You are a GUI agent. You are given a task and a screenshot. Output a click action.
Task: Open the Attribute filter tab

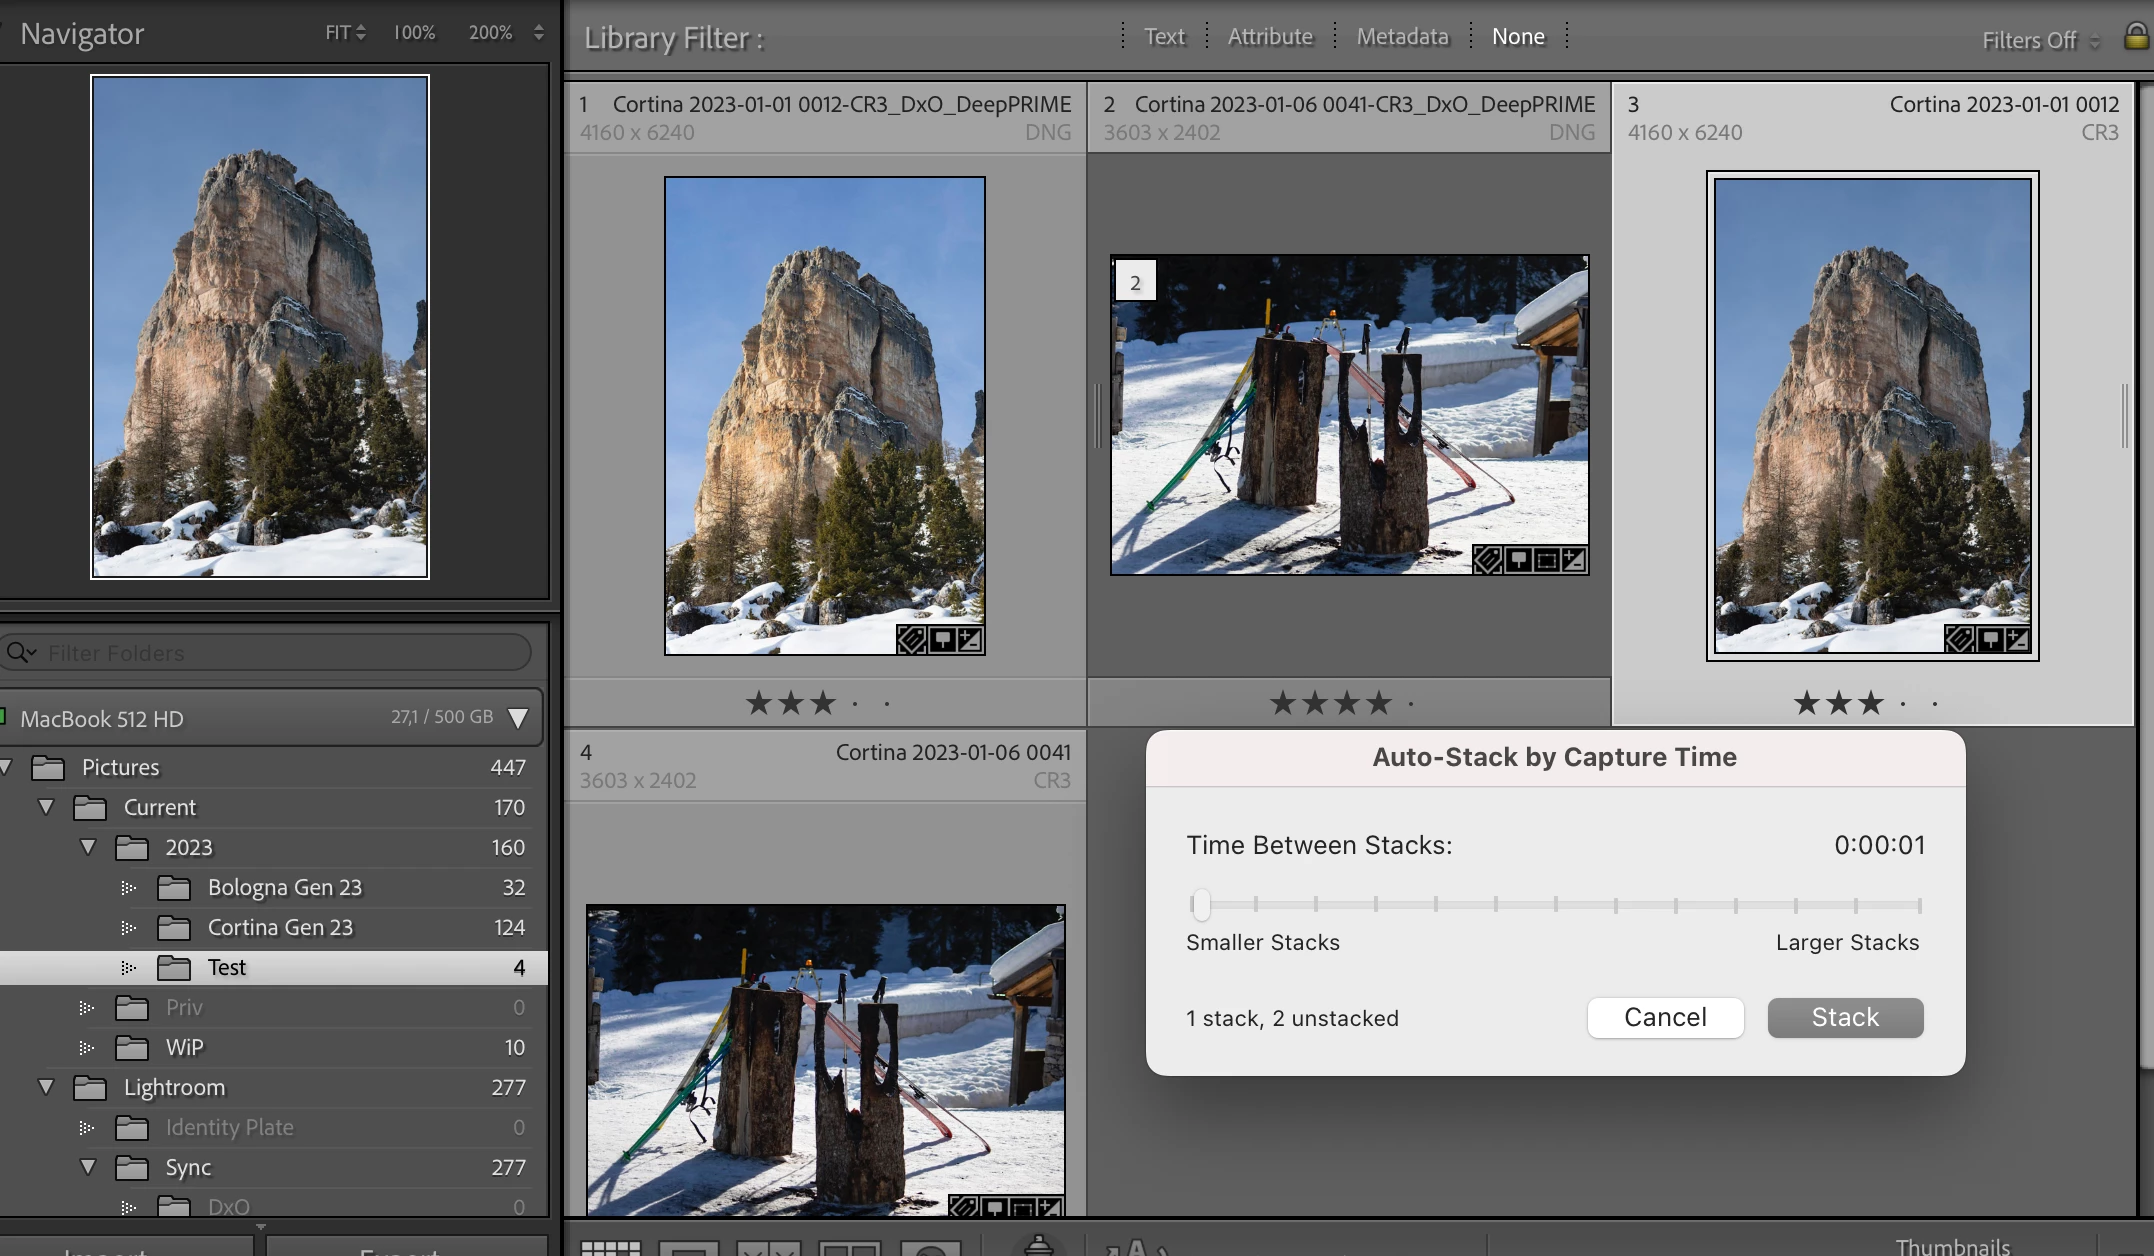1270,37
